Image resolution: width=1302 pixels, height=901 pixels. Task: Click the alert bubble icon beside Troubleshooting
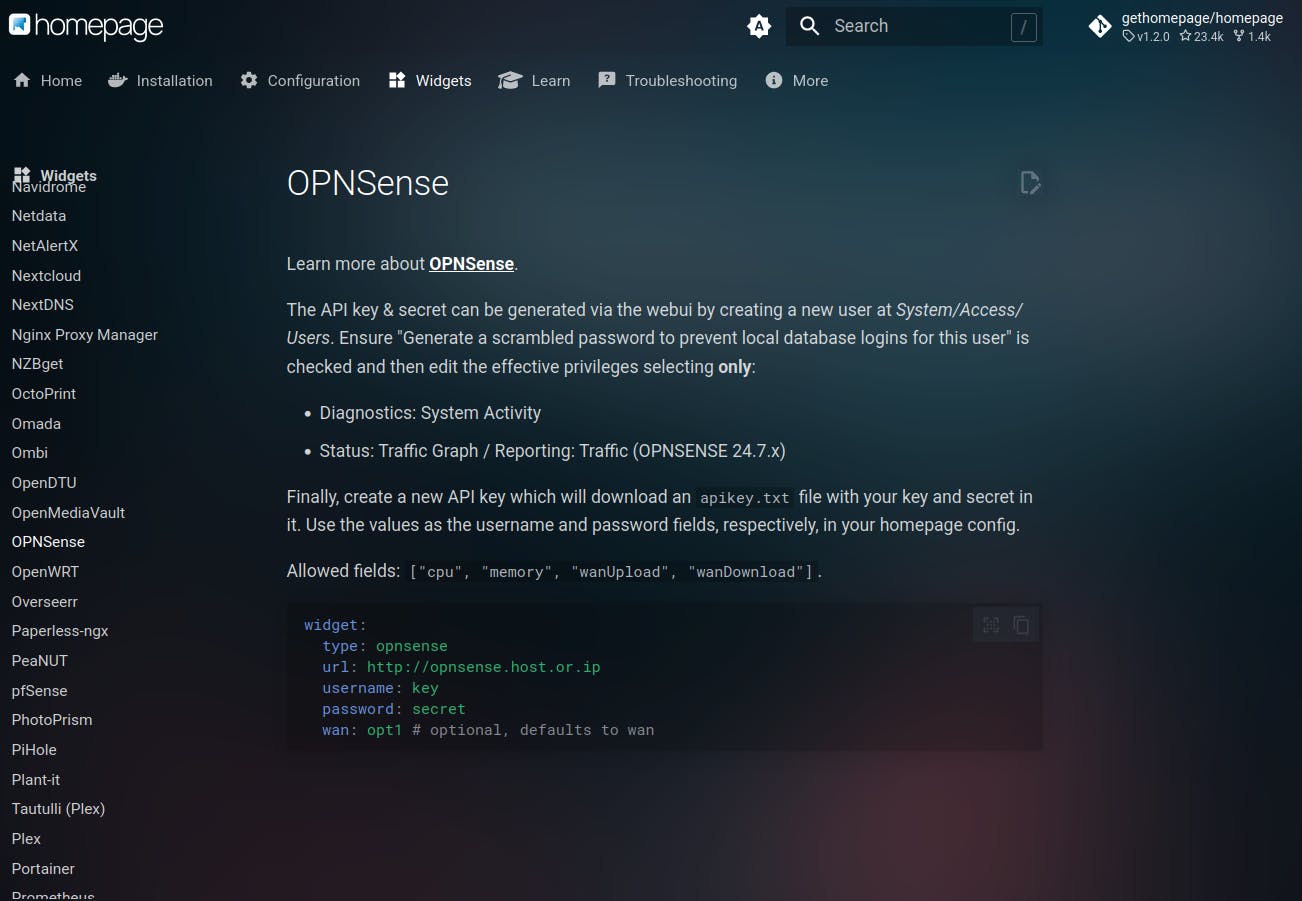pos(607,80)
